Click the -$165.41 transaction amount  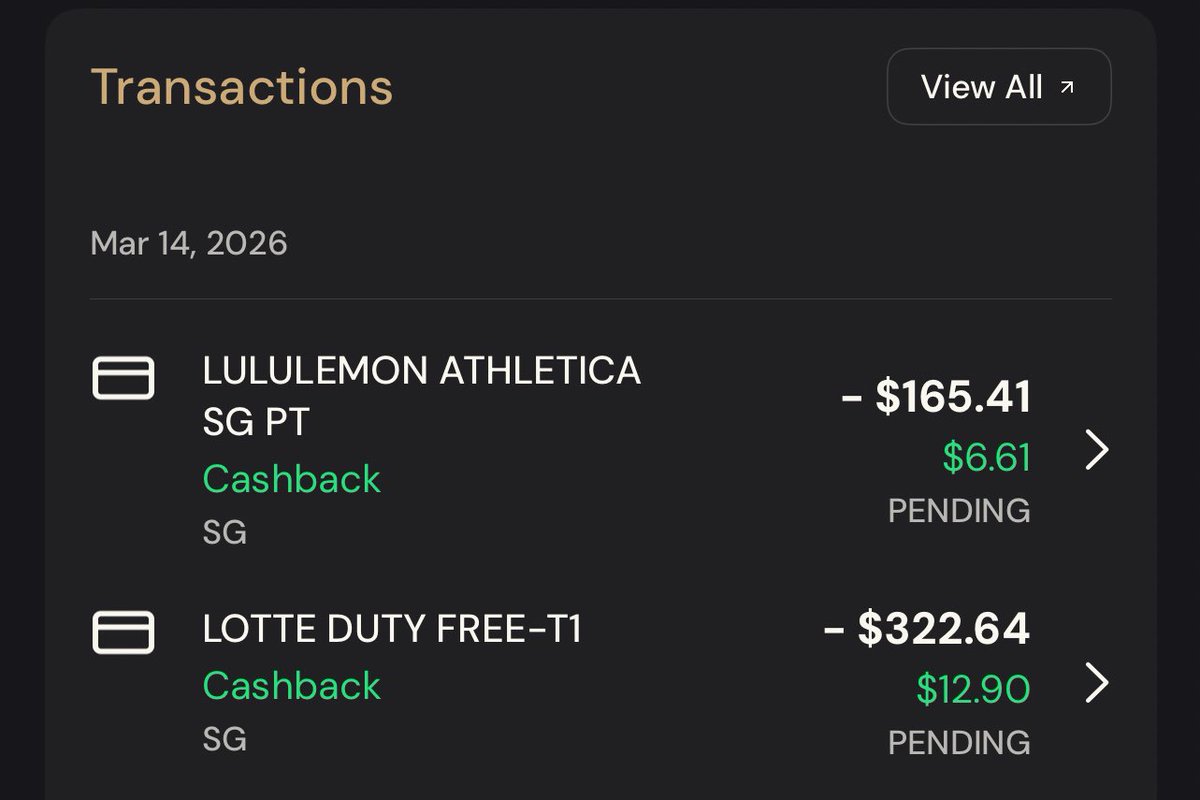click(x=936, y=397)
